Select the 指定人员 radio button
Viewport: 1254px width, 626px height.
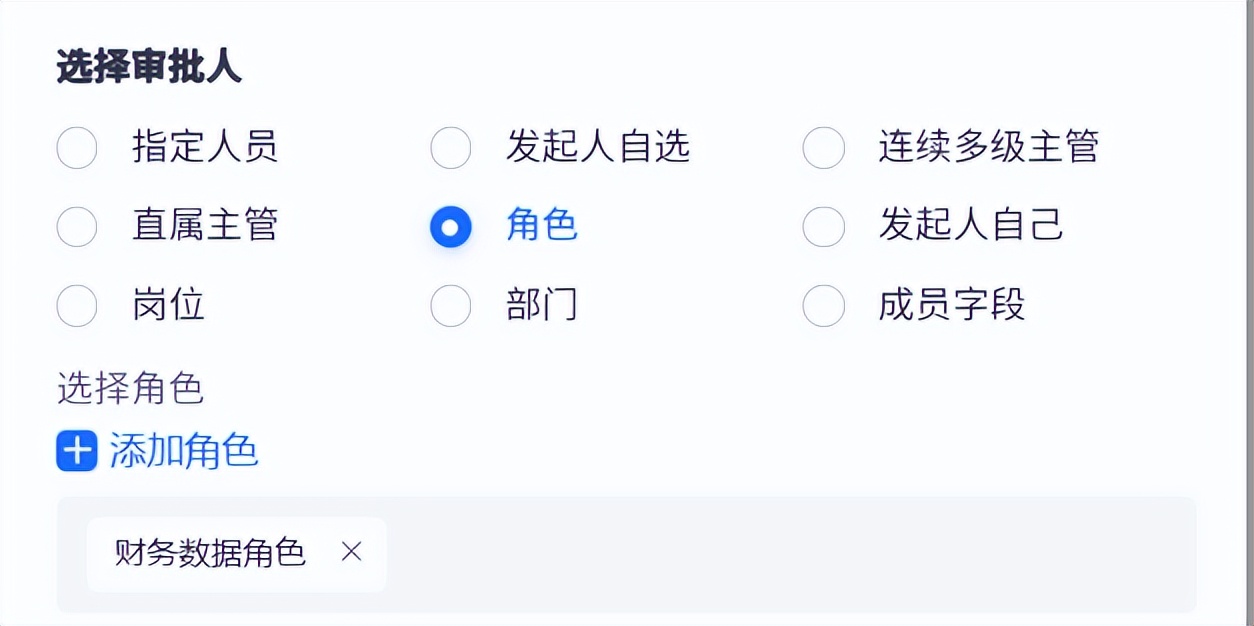(77, 147)
